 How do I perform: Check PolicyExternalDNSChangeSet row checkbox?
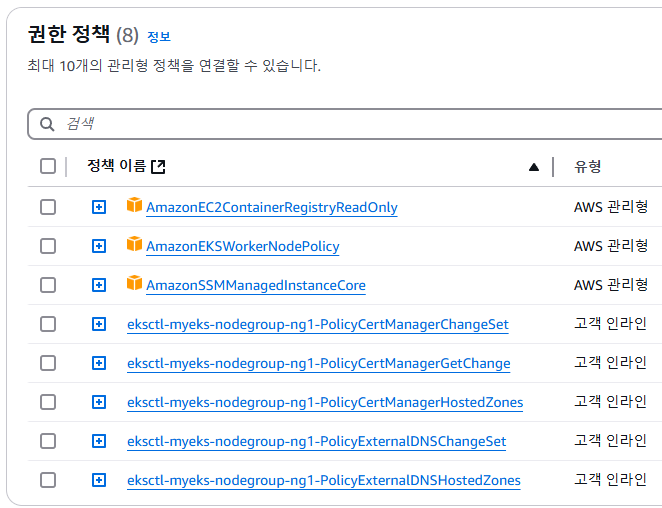(48, 441)
